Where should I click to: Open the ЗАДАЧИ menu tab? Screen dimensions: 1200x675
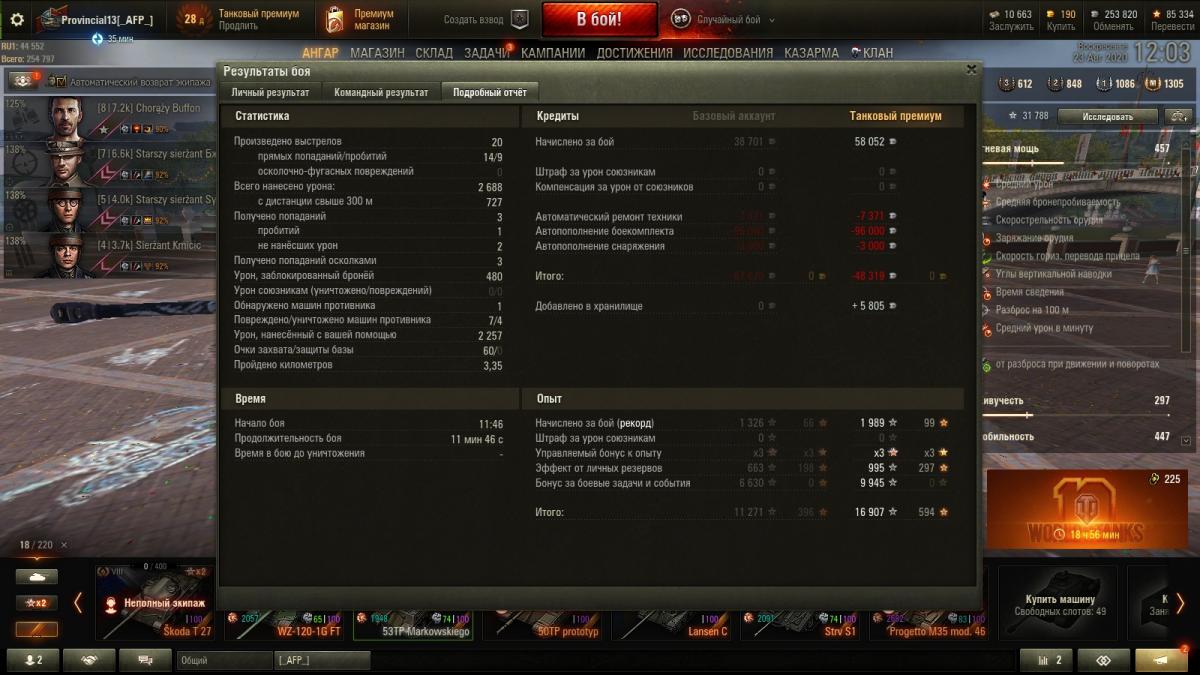click(487, 53)
